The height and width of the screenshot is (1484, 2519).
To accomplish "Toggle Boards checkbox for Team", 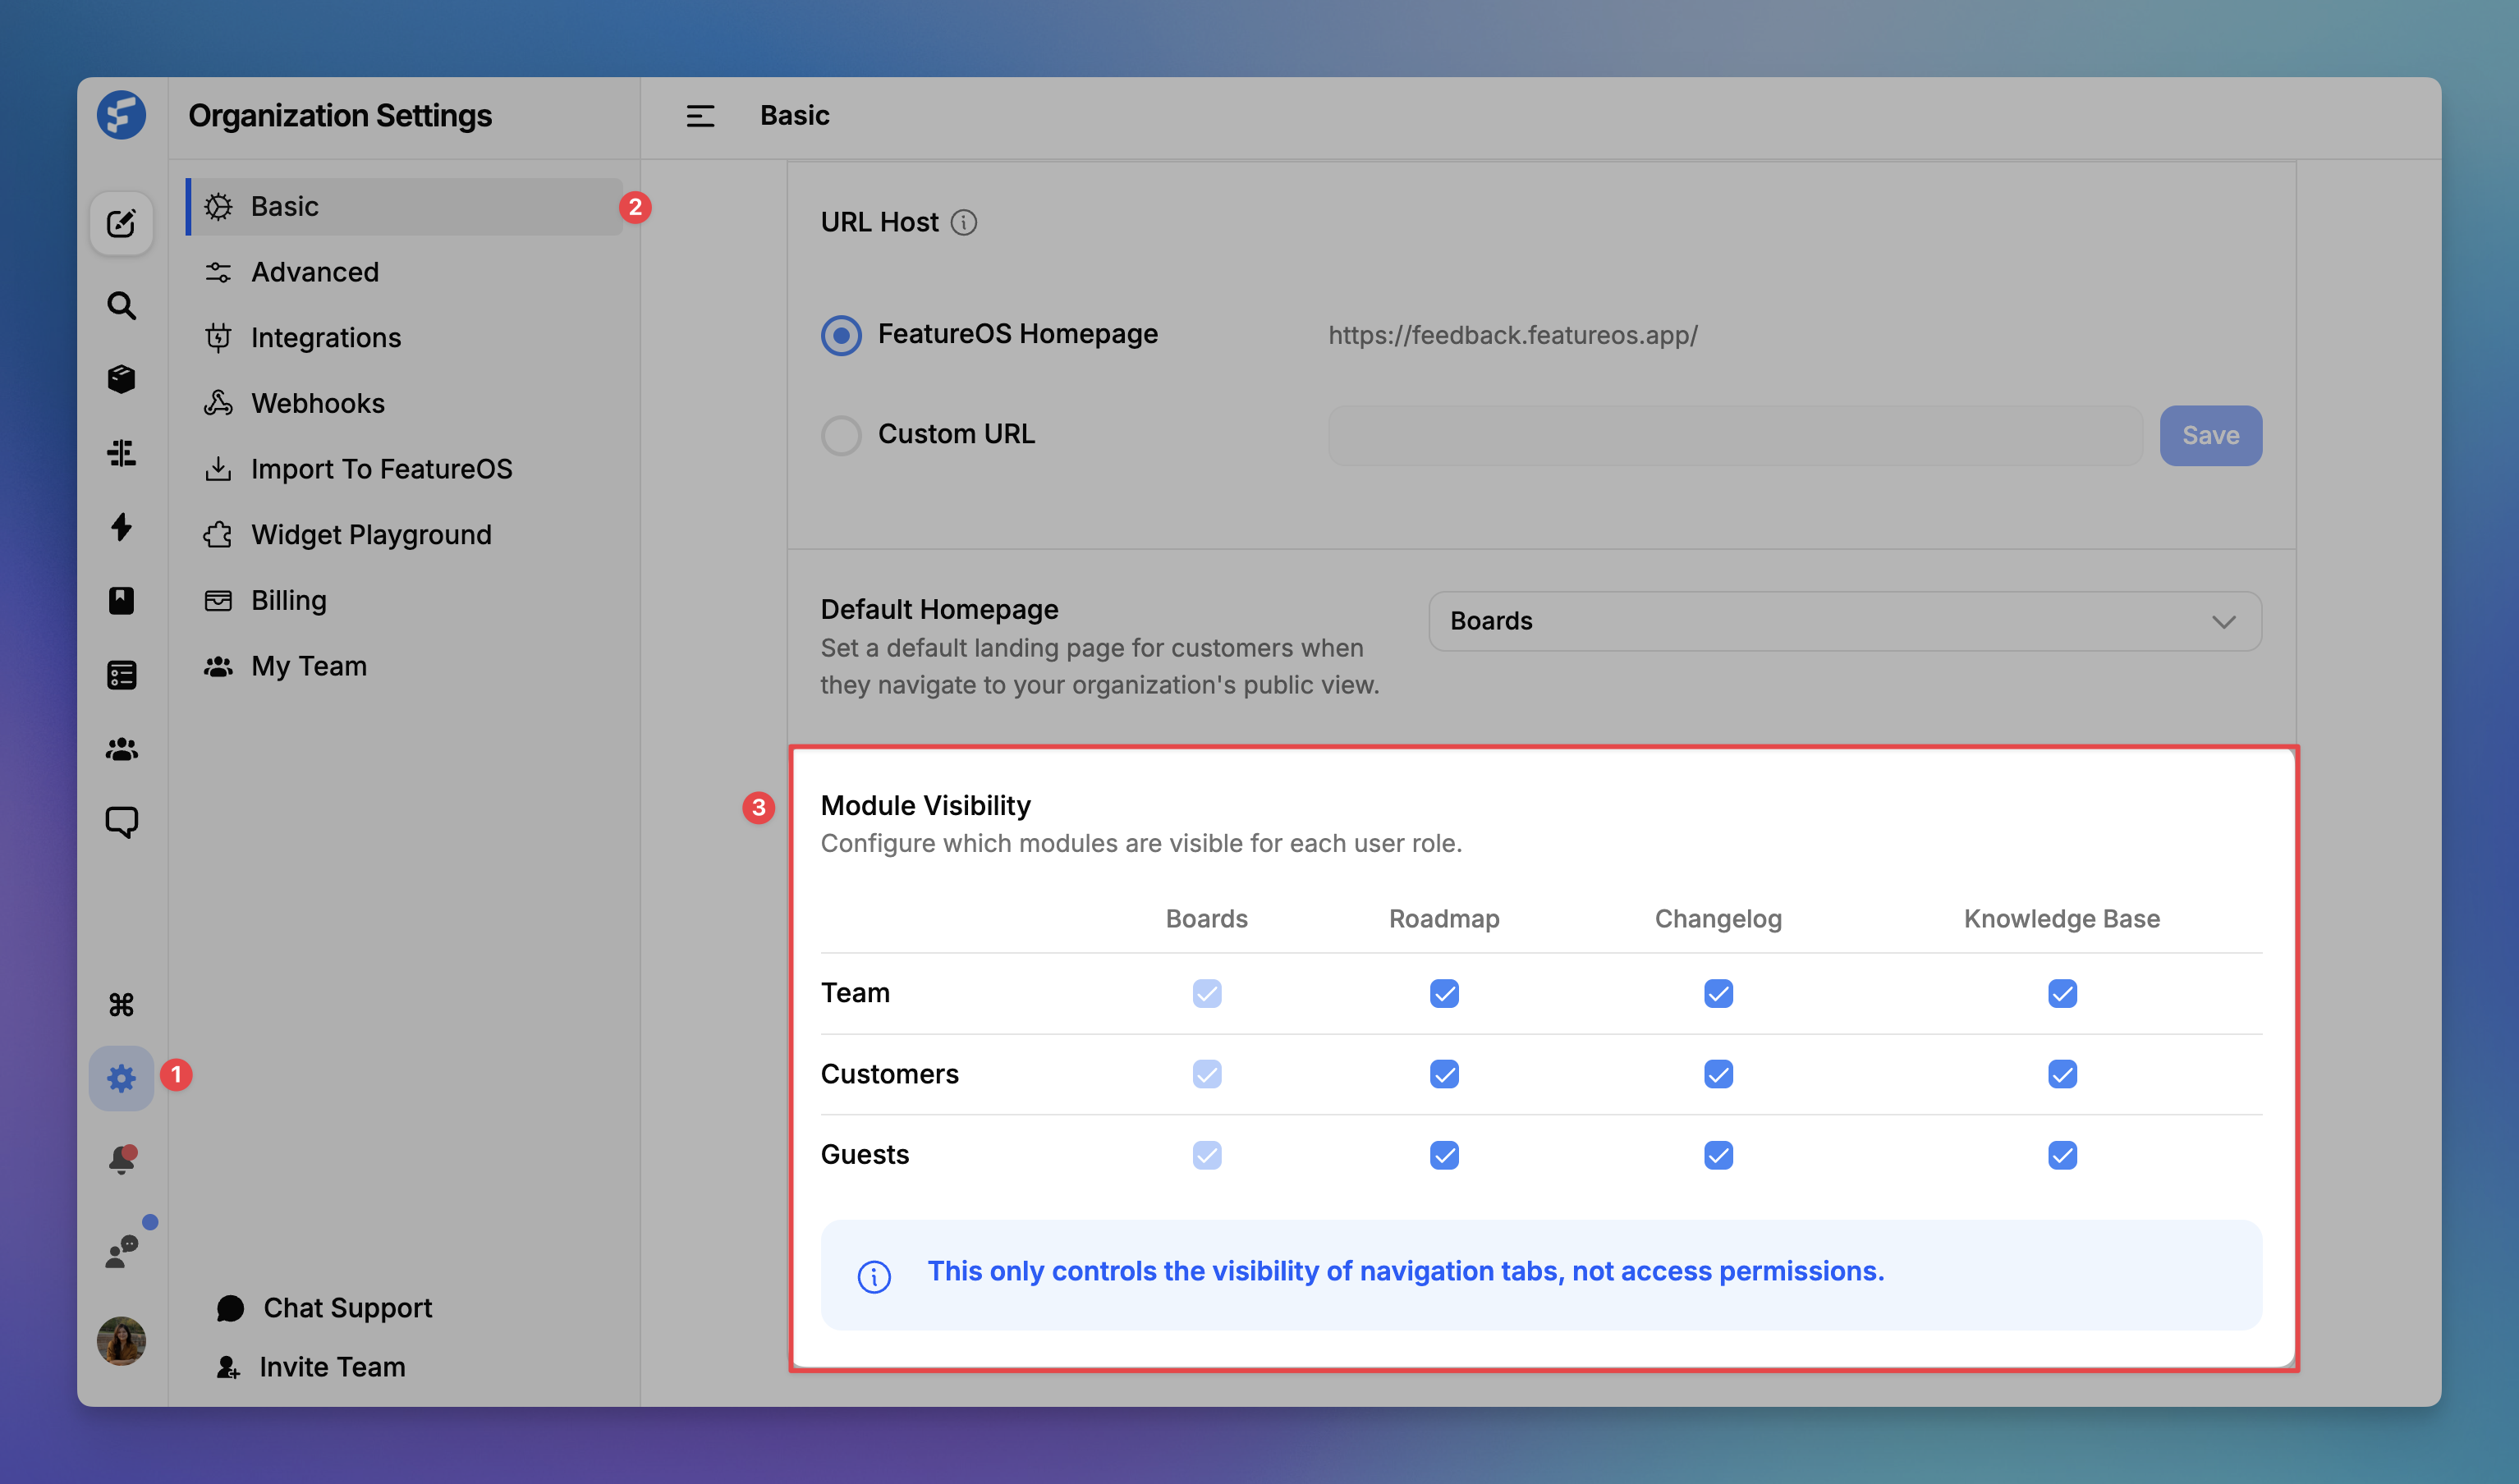I will click(x=1206, y=993).
